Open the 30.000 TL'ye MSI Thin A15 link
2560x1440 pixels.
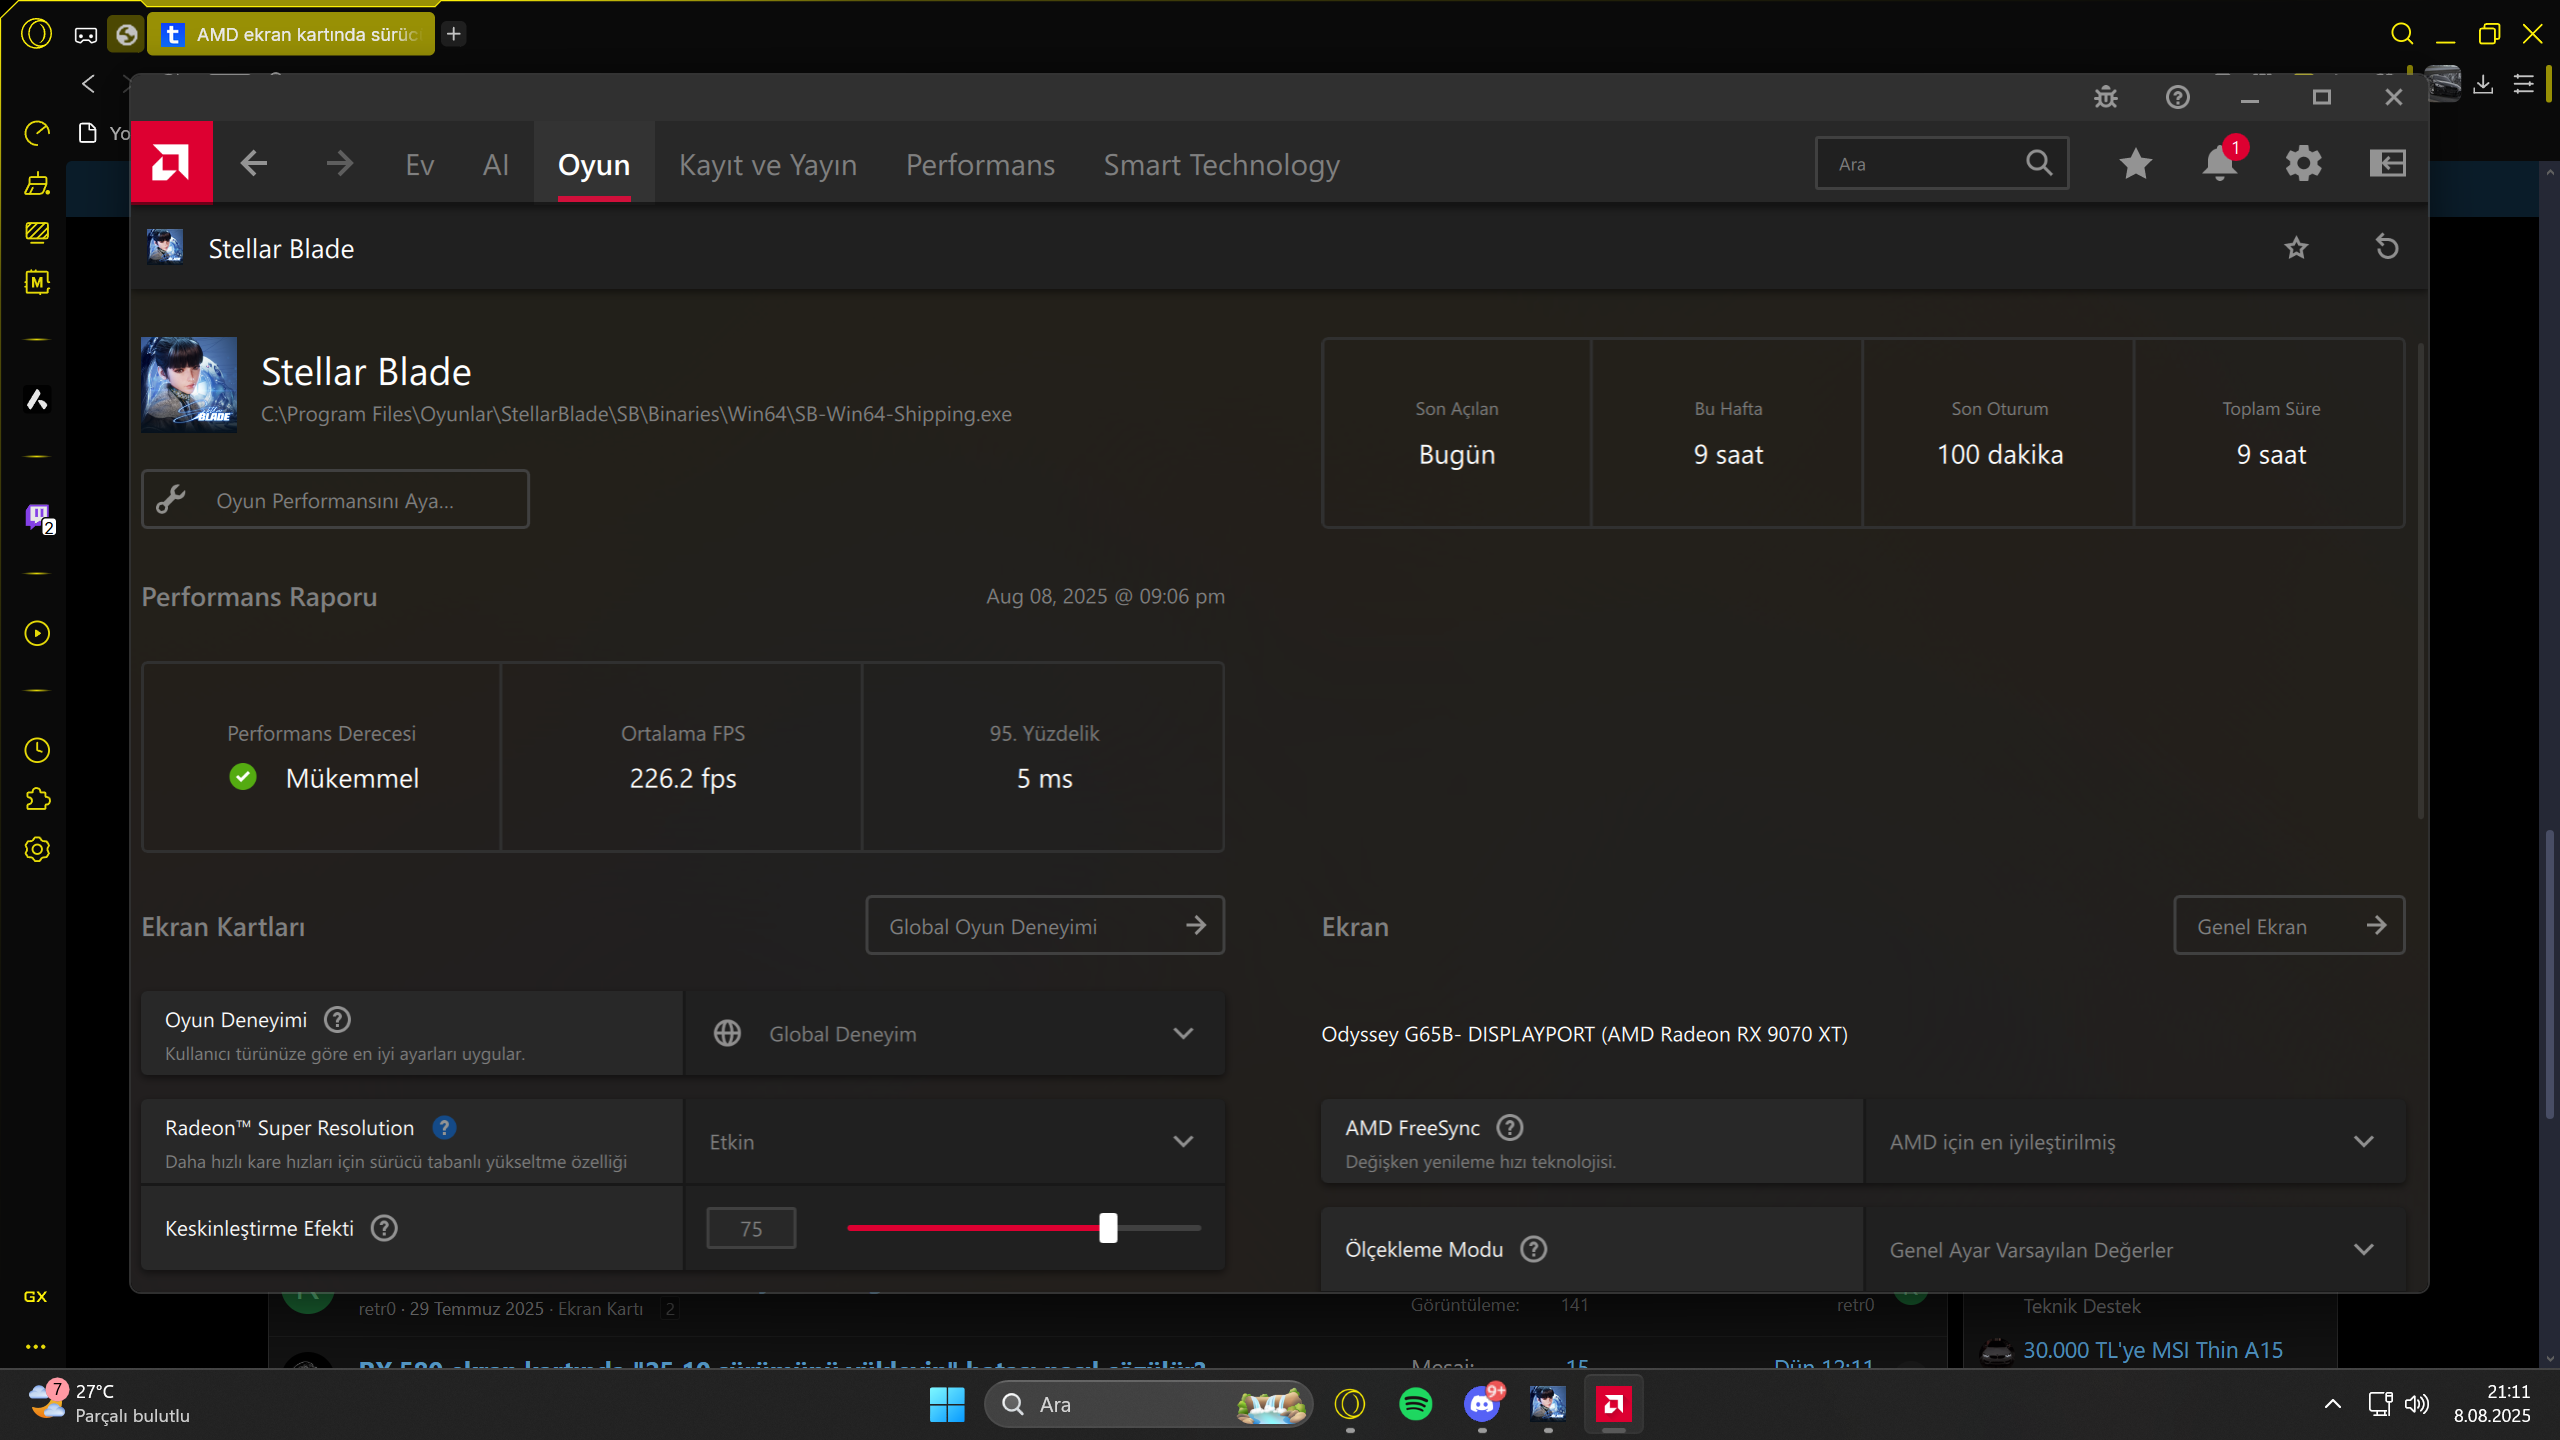coord(2153,1350)
